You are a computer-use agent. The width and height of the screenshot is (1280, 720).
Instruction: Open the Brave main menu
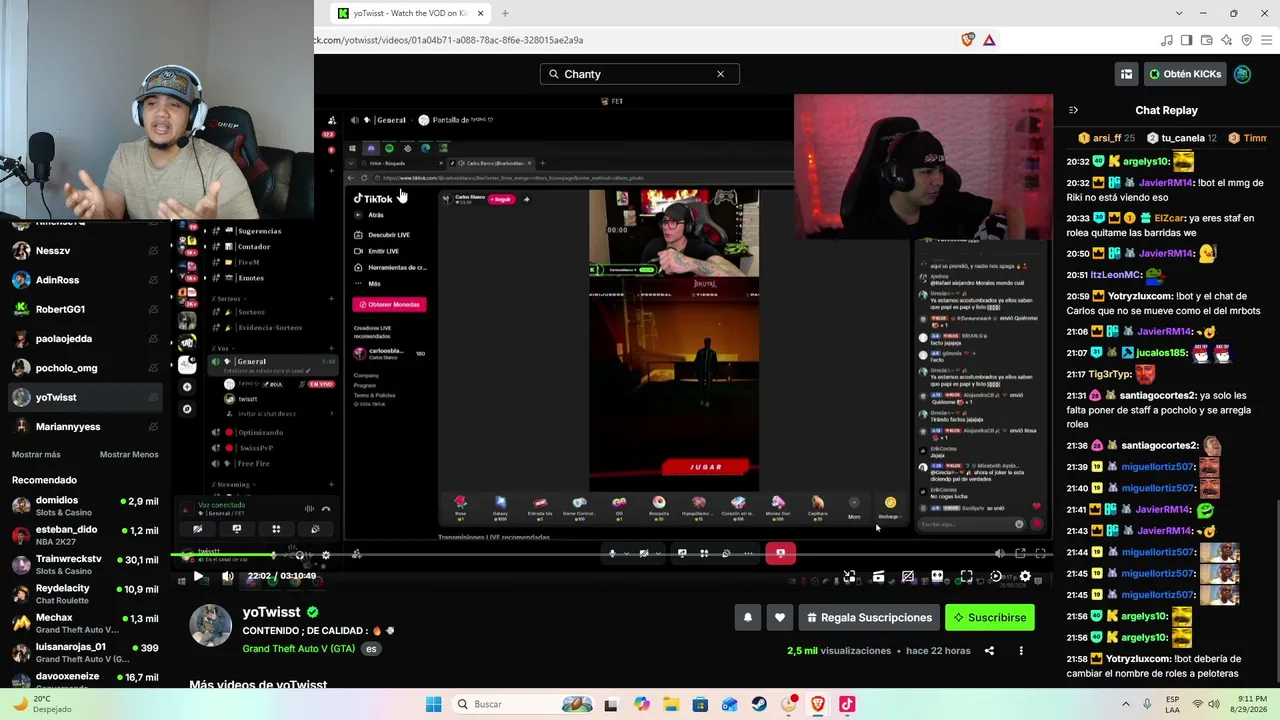tap(1267, 40)
